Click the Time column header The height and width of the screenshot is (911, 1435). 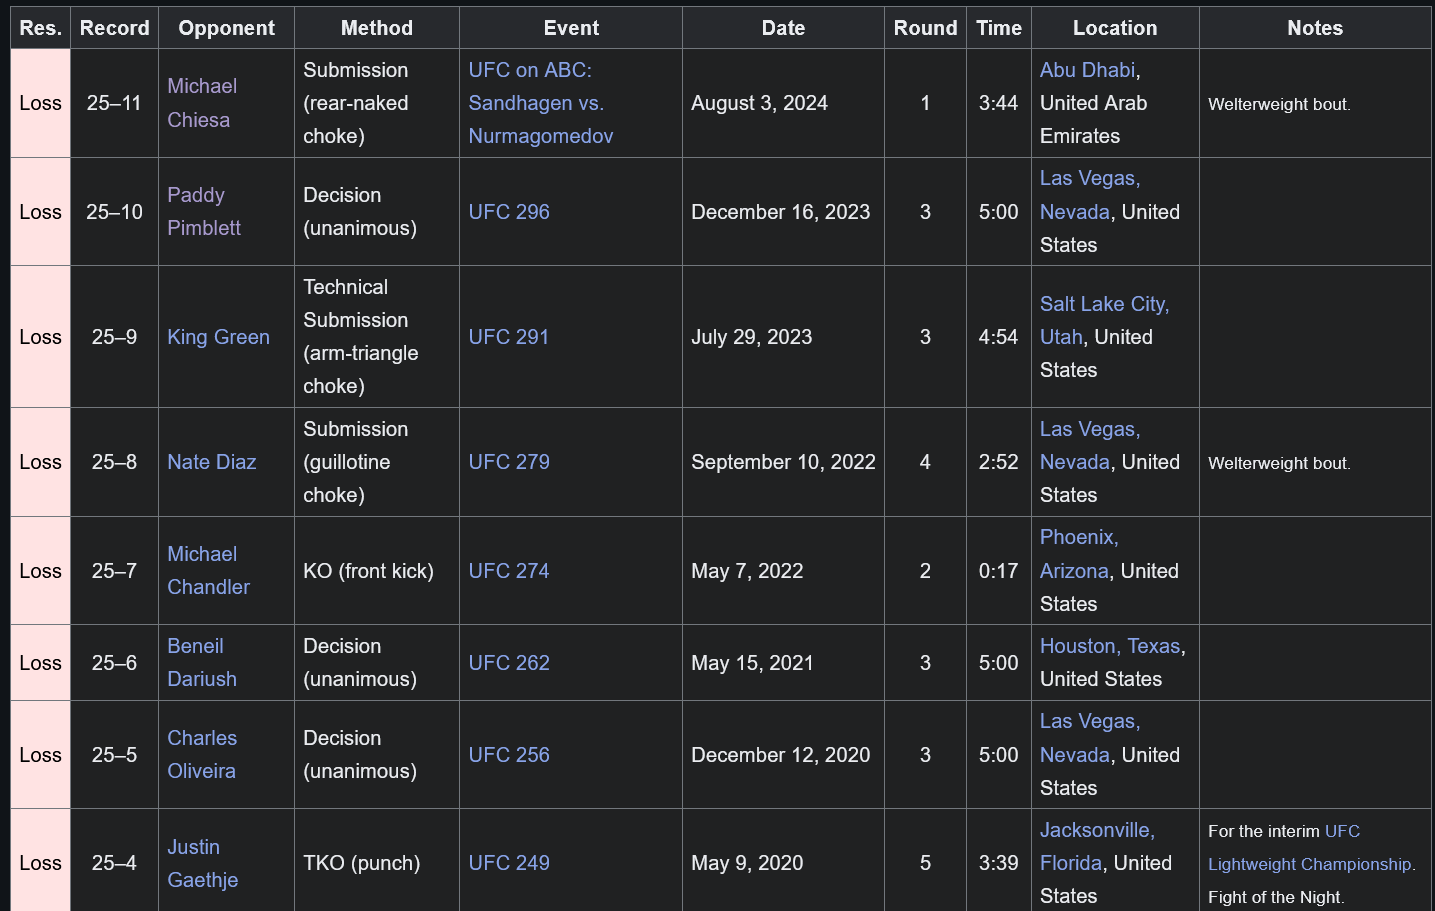[999, 28]
